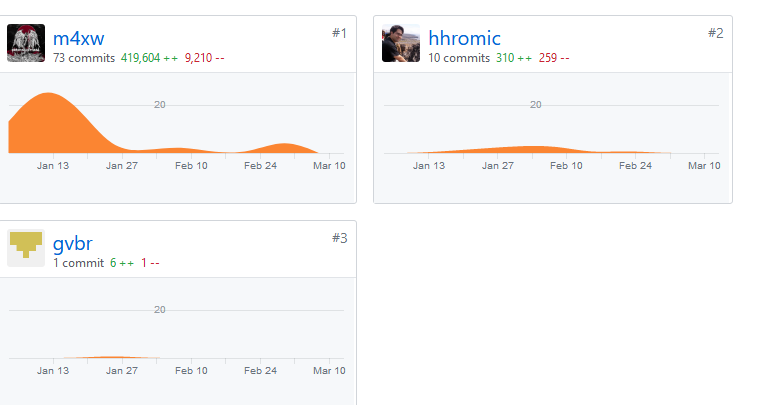The image size is (769, 405).
Task: Click 9,210 -- deletions count for m4xw
Action: click(x=205, y=58)
